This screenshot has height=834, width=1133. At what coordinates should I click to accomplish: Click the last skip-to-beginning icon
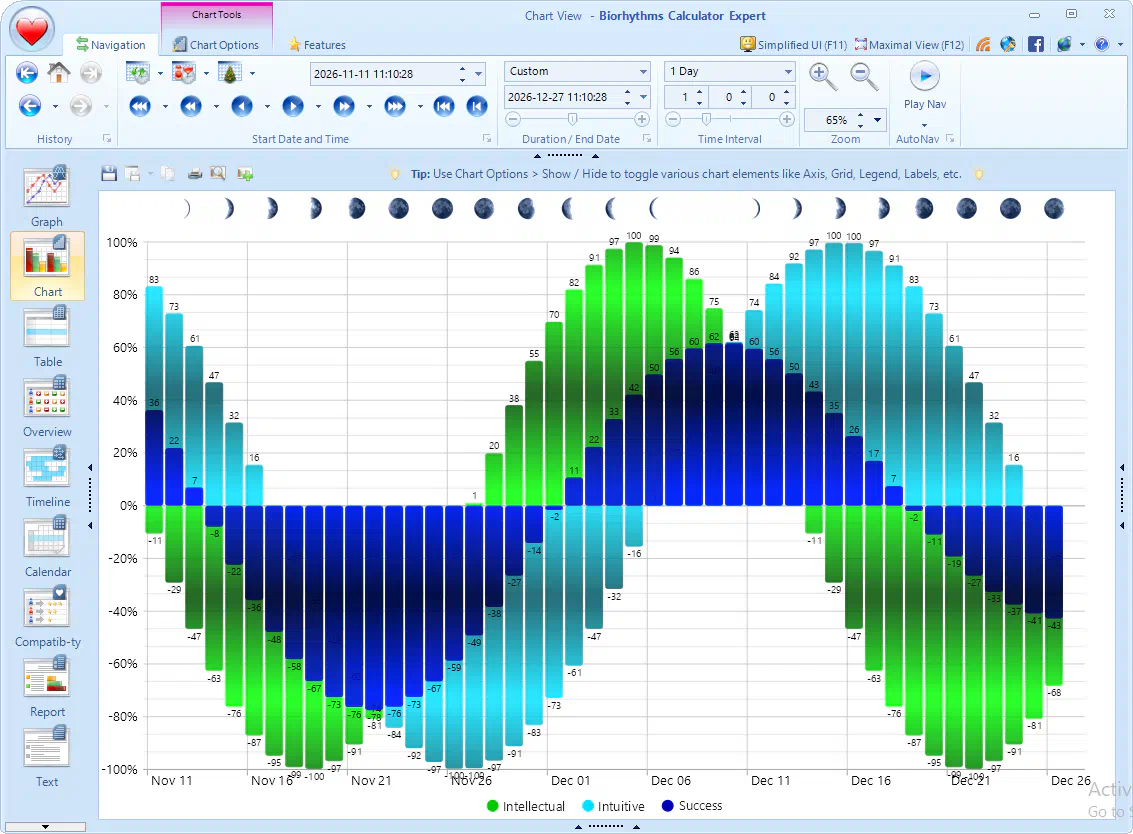pos(476,107)
